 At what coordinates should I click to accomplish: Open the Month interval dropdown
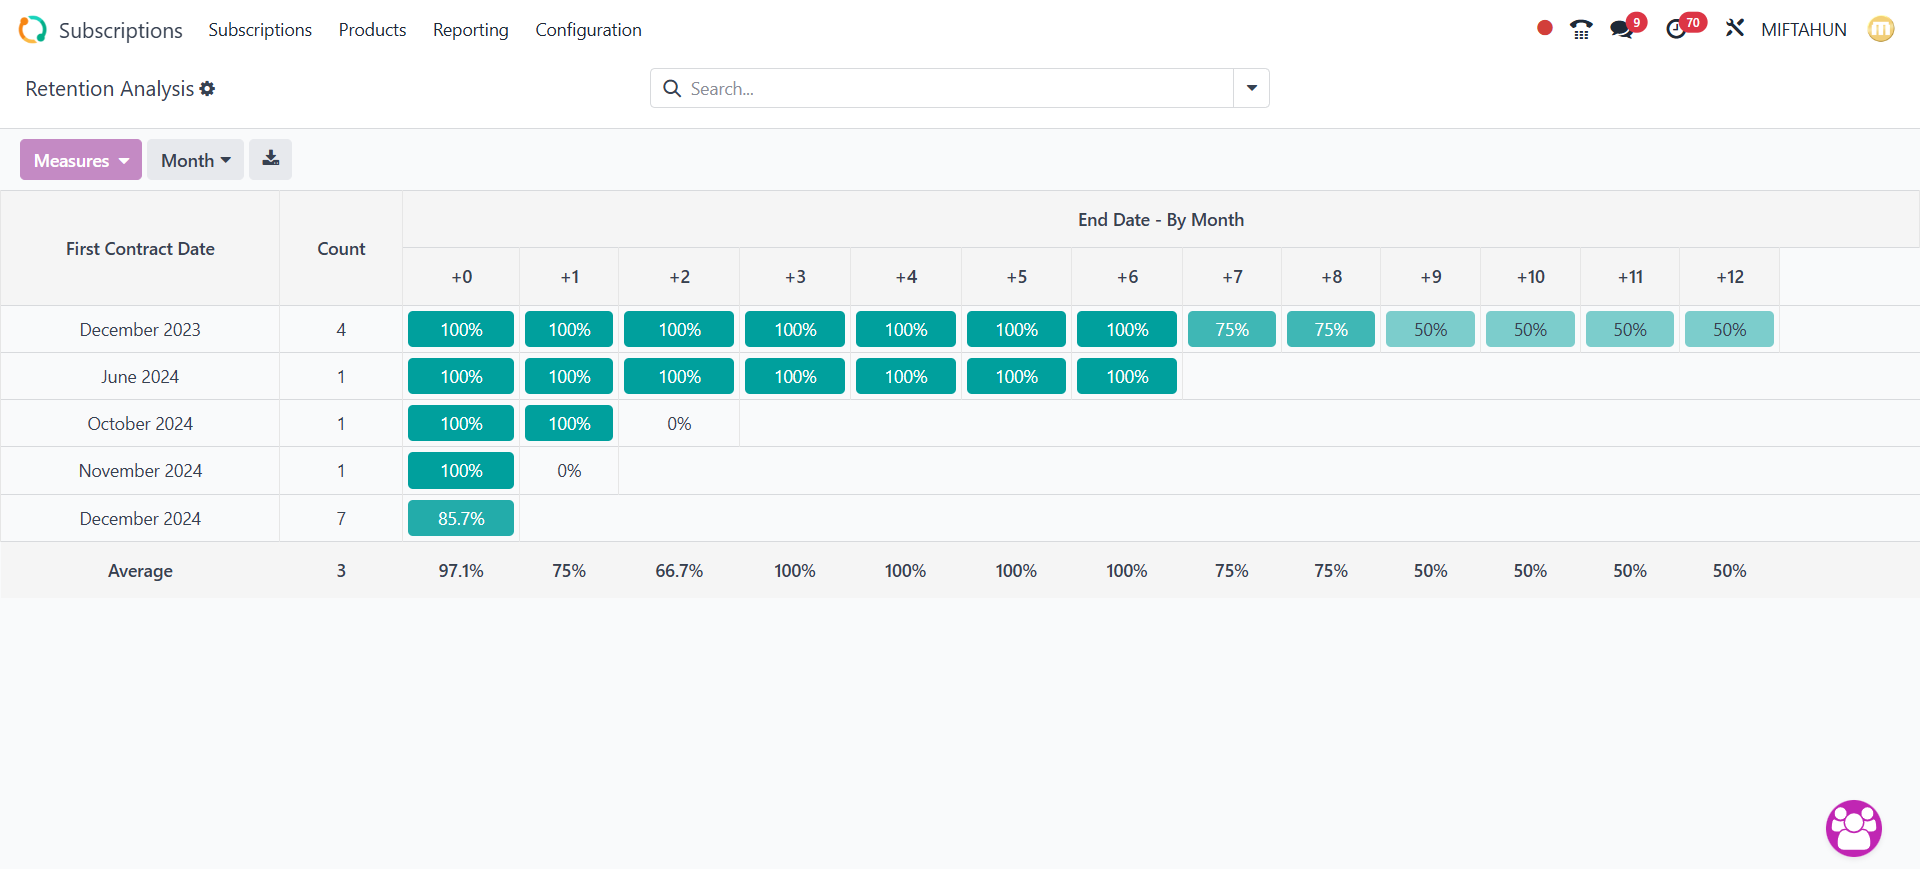[195, 160]
